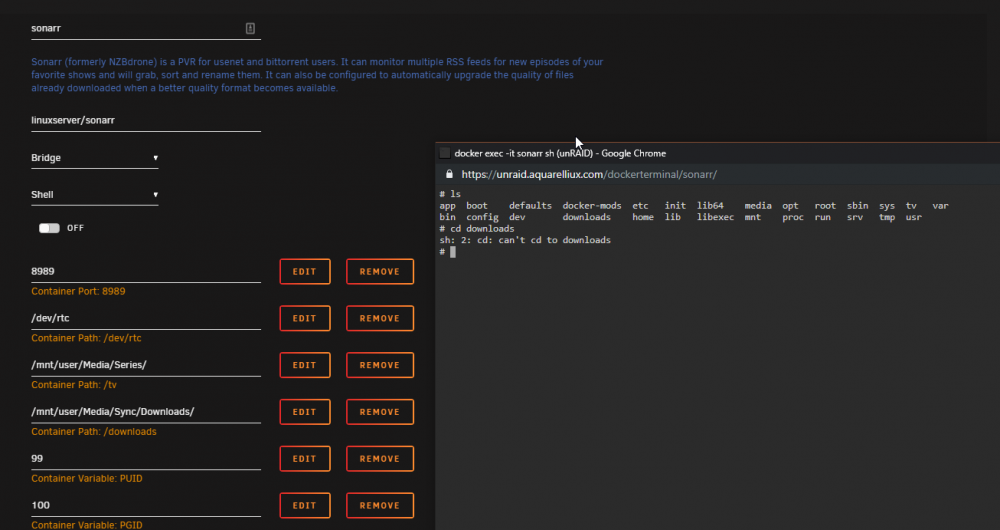Edit the /dev/rtc device entry

pyautogui.click(x=305, y=318)
